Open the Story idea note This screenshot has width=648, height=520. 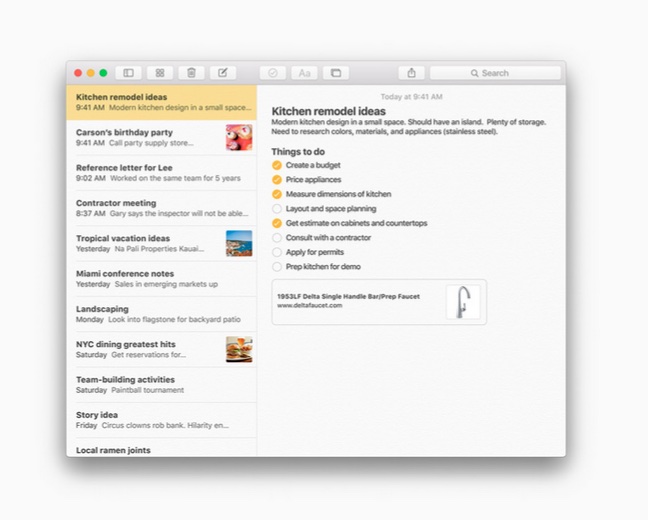pos(162,420)
